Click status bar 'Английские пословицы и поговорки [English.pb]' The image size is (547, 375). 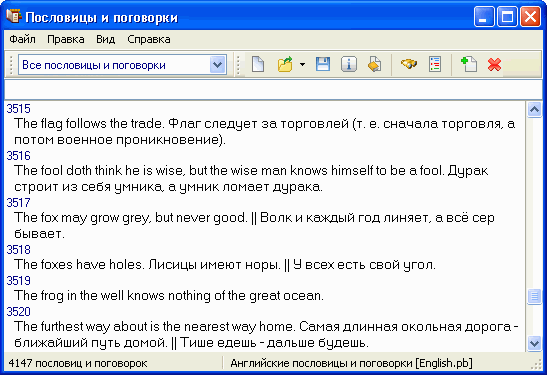pos(351,363)
